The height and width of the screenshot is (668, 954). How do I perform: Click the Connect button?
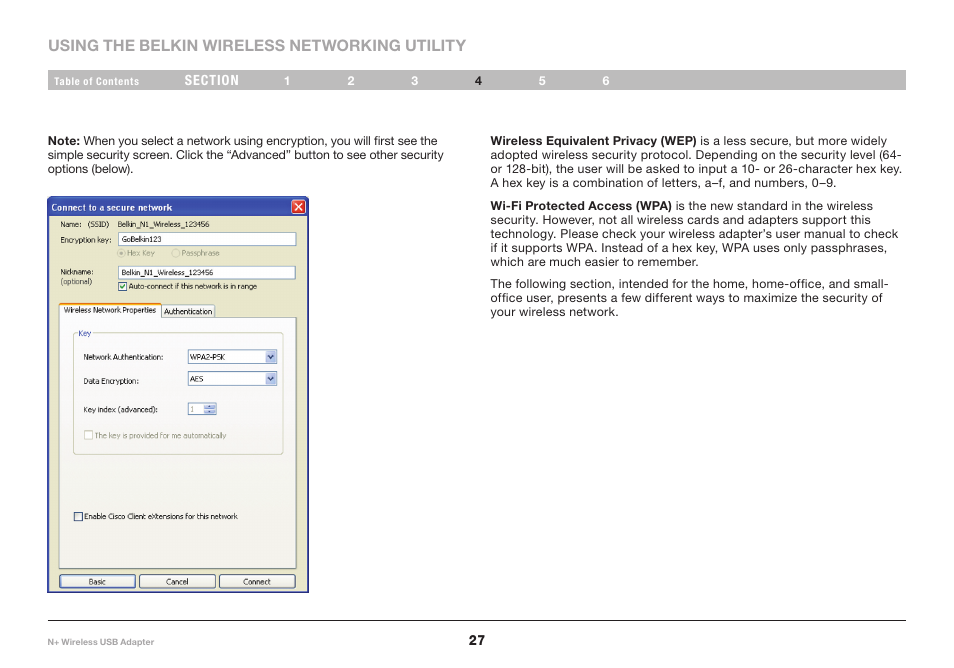(257, 582)
